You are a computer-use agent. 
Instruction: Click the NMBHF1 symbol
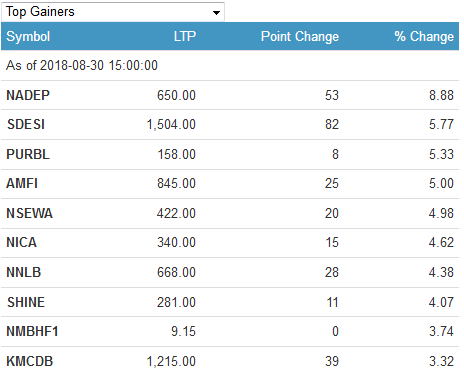click(32, 331)
